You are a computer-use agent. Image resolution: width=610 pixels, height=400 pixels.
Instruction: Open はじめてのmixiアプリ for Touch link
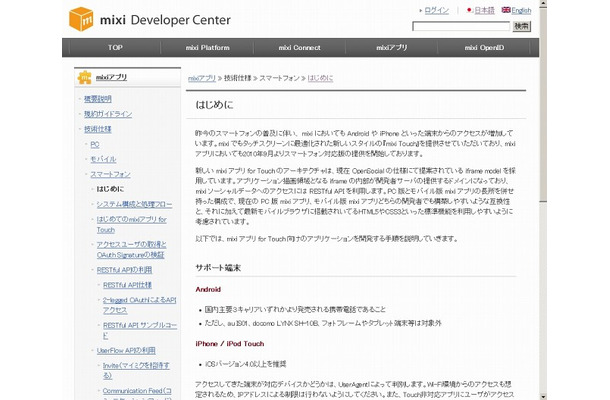click(131, 225)
